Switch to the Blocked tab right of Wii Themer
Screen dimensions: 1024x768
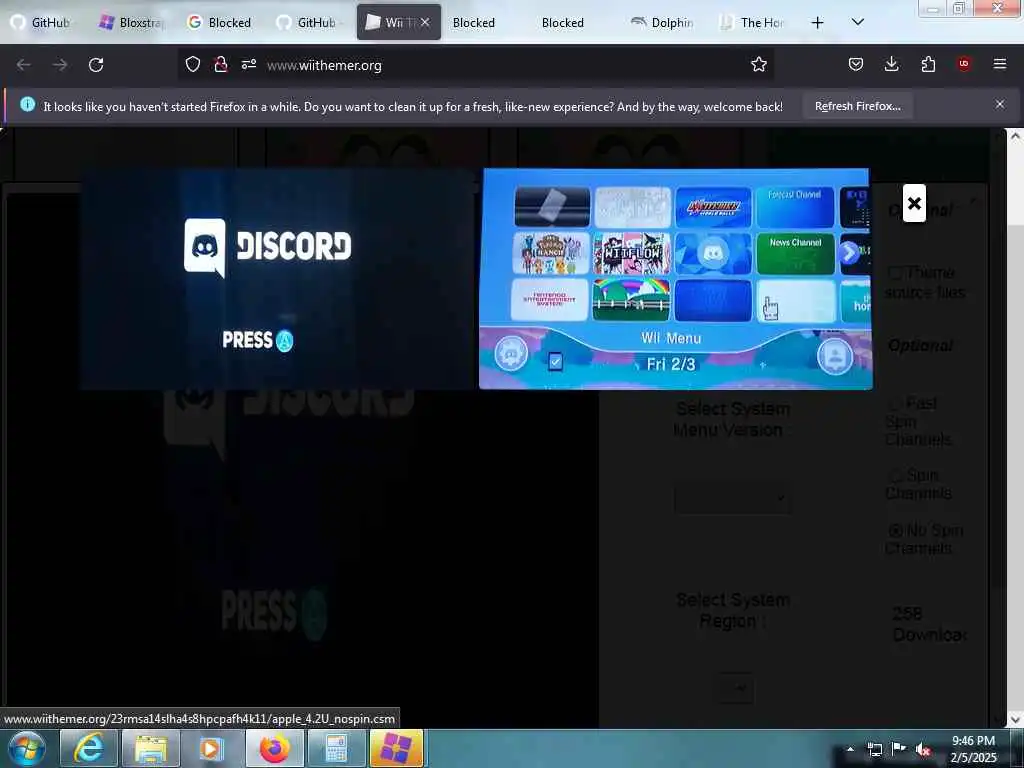pos(473,22)
